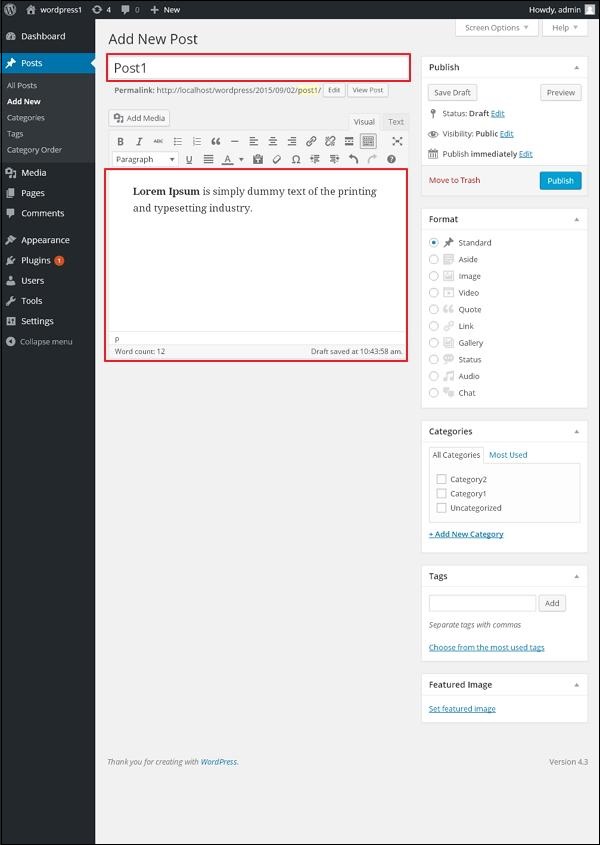Image resolution: width=600 pixels, height=845 pixels.
Task: Toggle bold formatting in the editor
Action: (x=121, y=141)
